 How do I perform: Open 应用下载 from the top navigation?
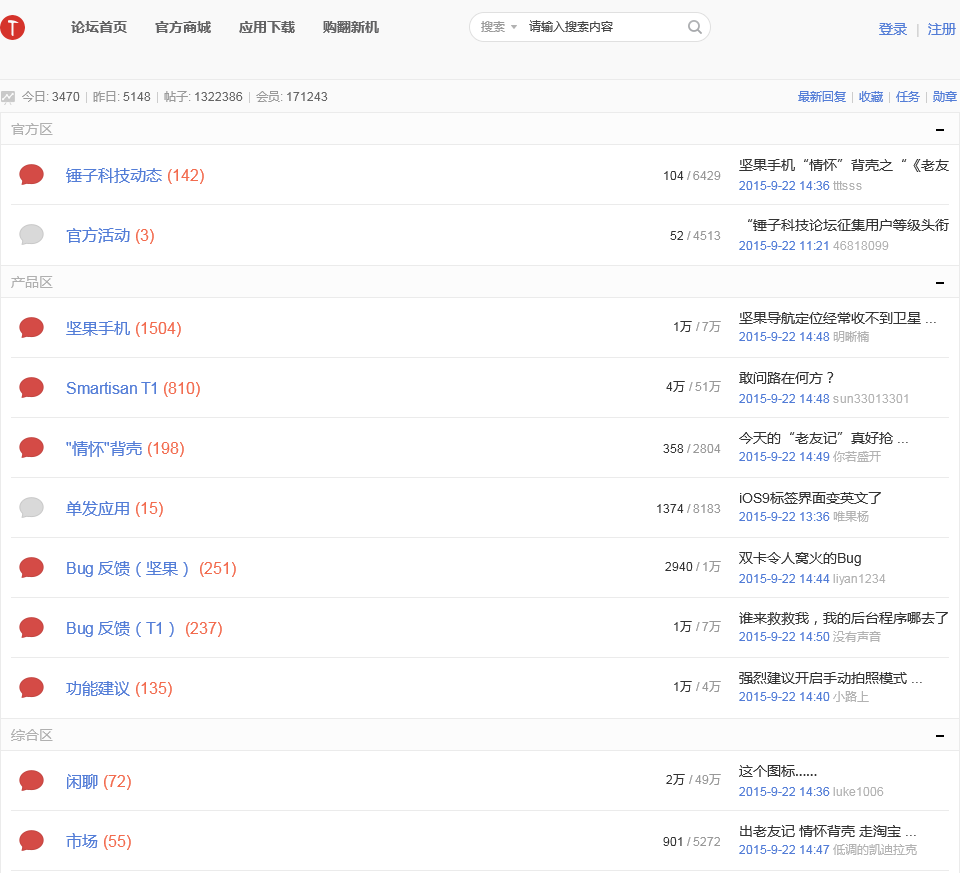267,28
